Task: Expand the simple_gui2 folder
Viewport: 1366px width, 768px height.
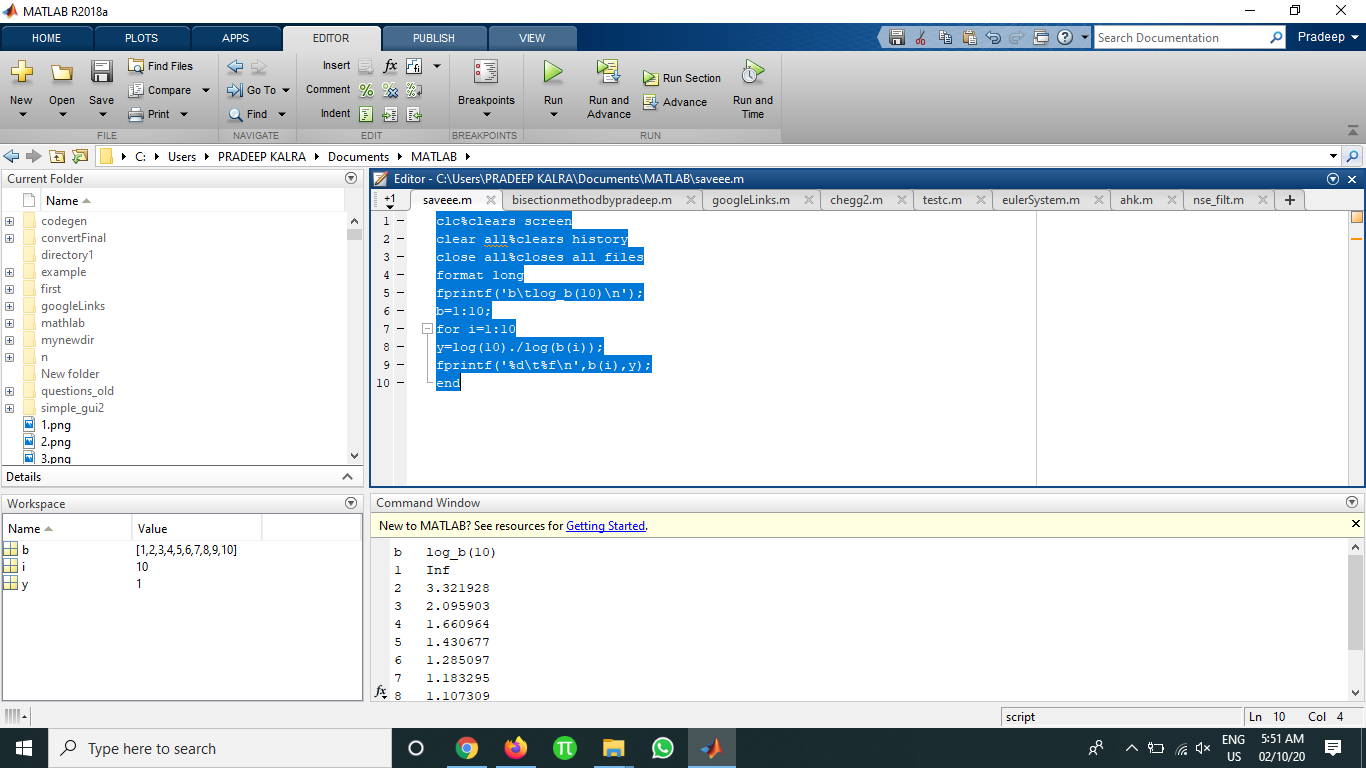Action: 9,408
